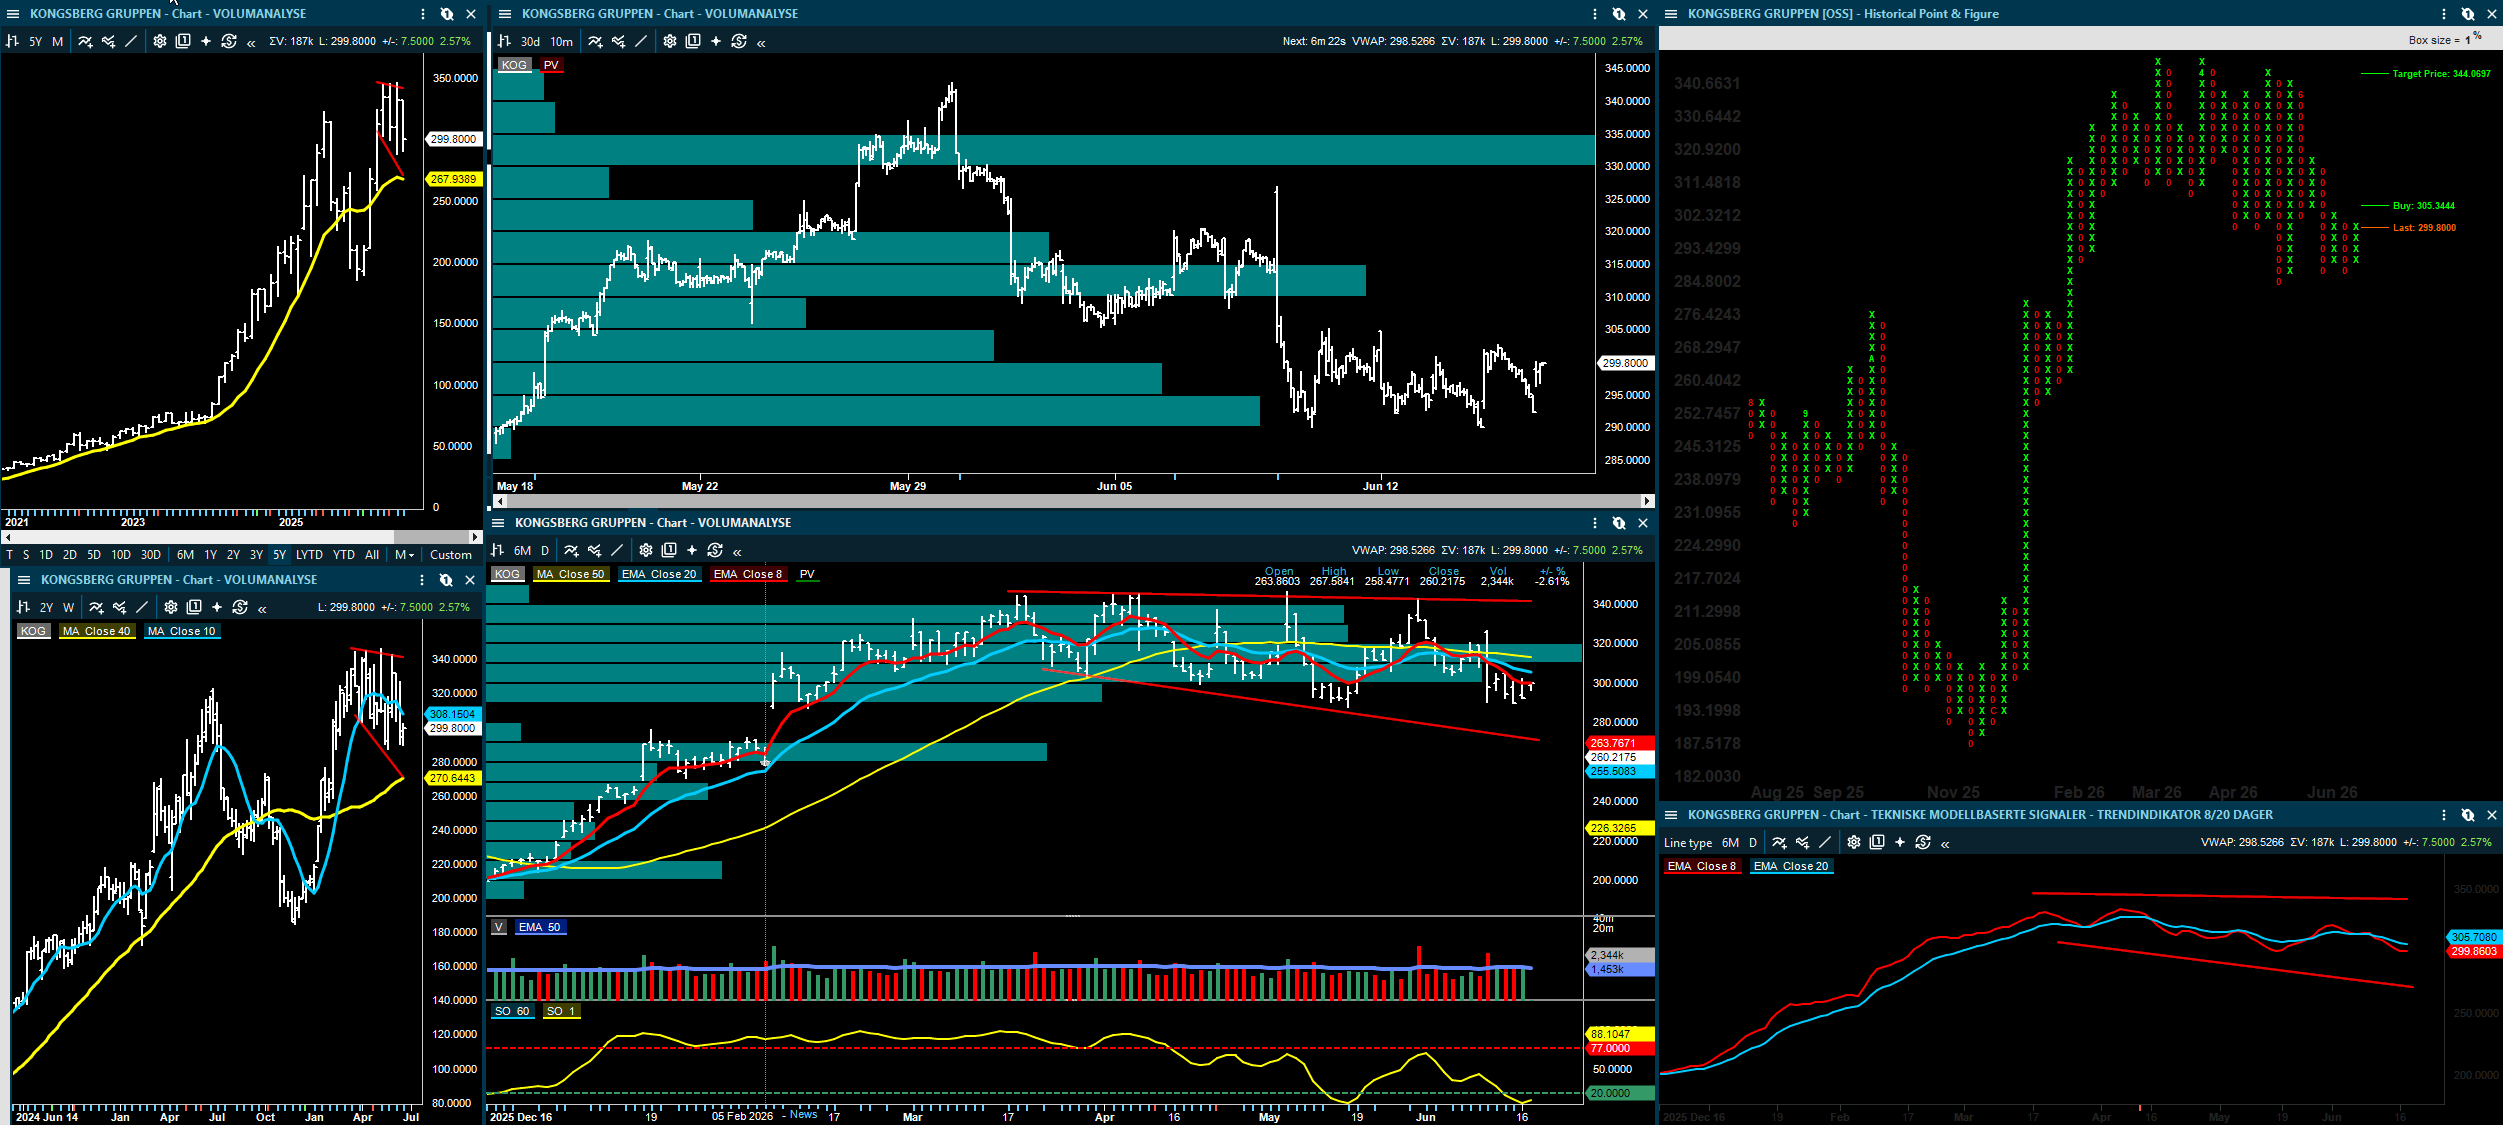Open the W resolution selector in weekly chart
2503x1125 pixels.
tap(68, 607)
